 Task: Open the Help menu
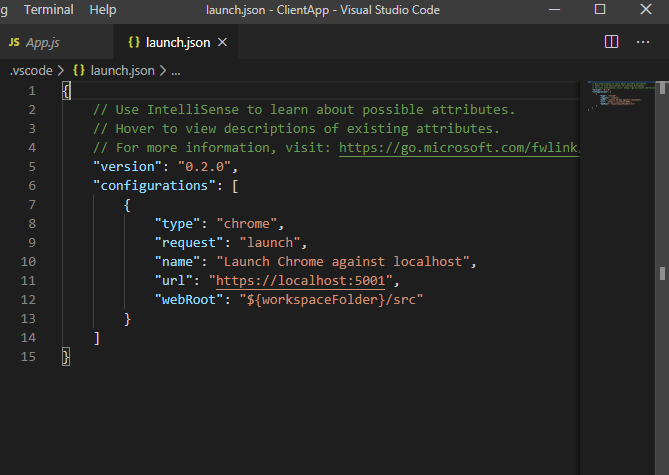pyautogui.click(x=103, y=9)
